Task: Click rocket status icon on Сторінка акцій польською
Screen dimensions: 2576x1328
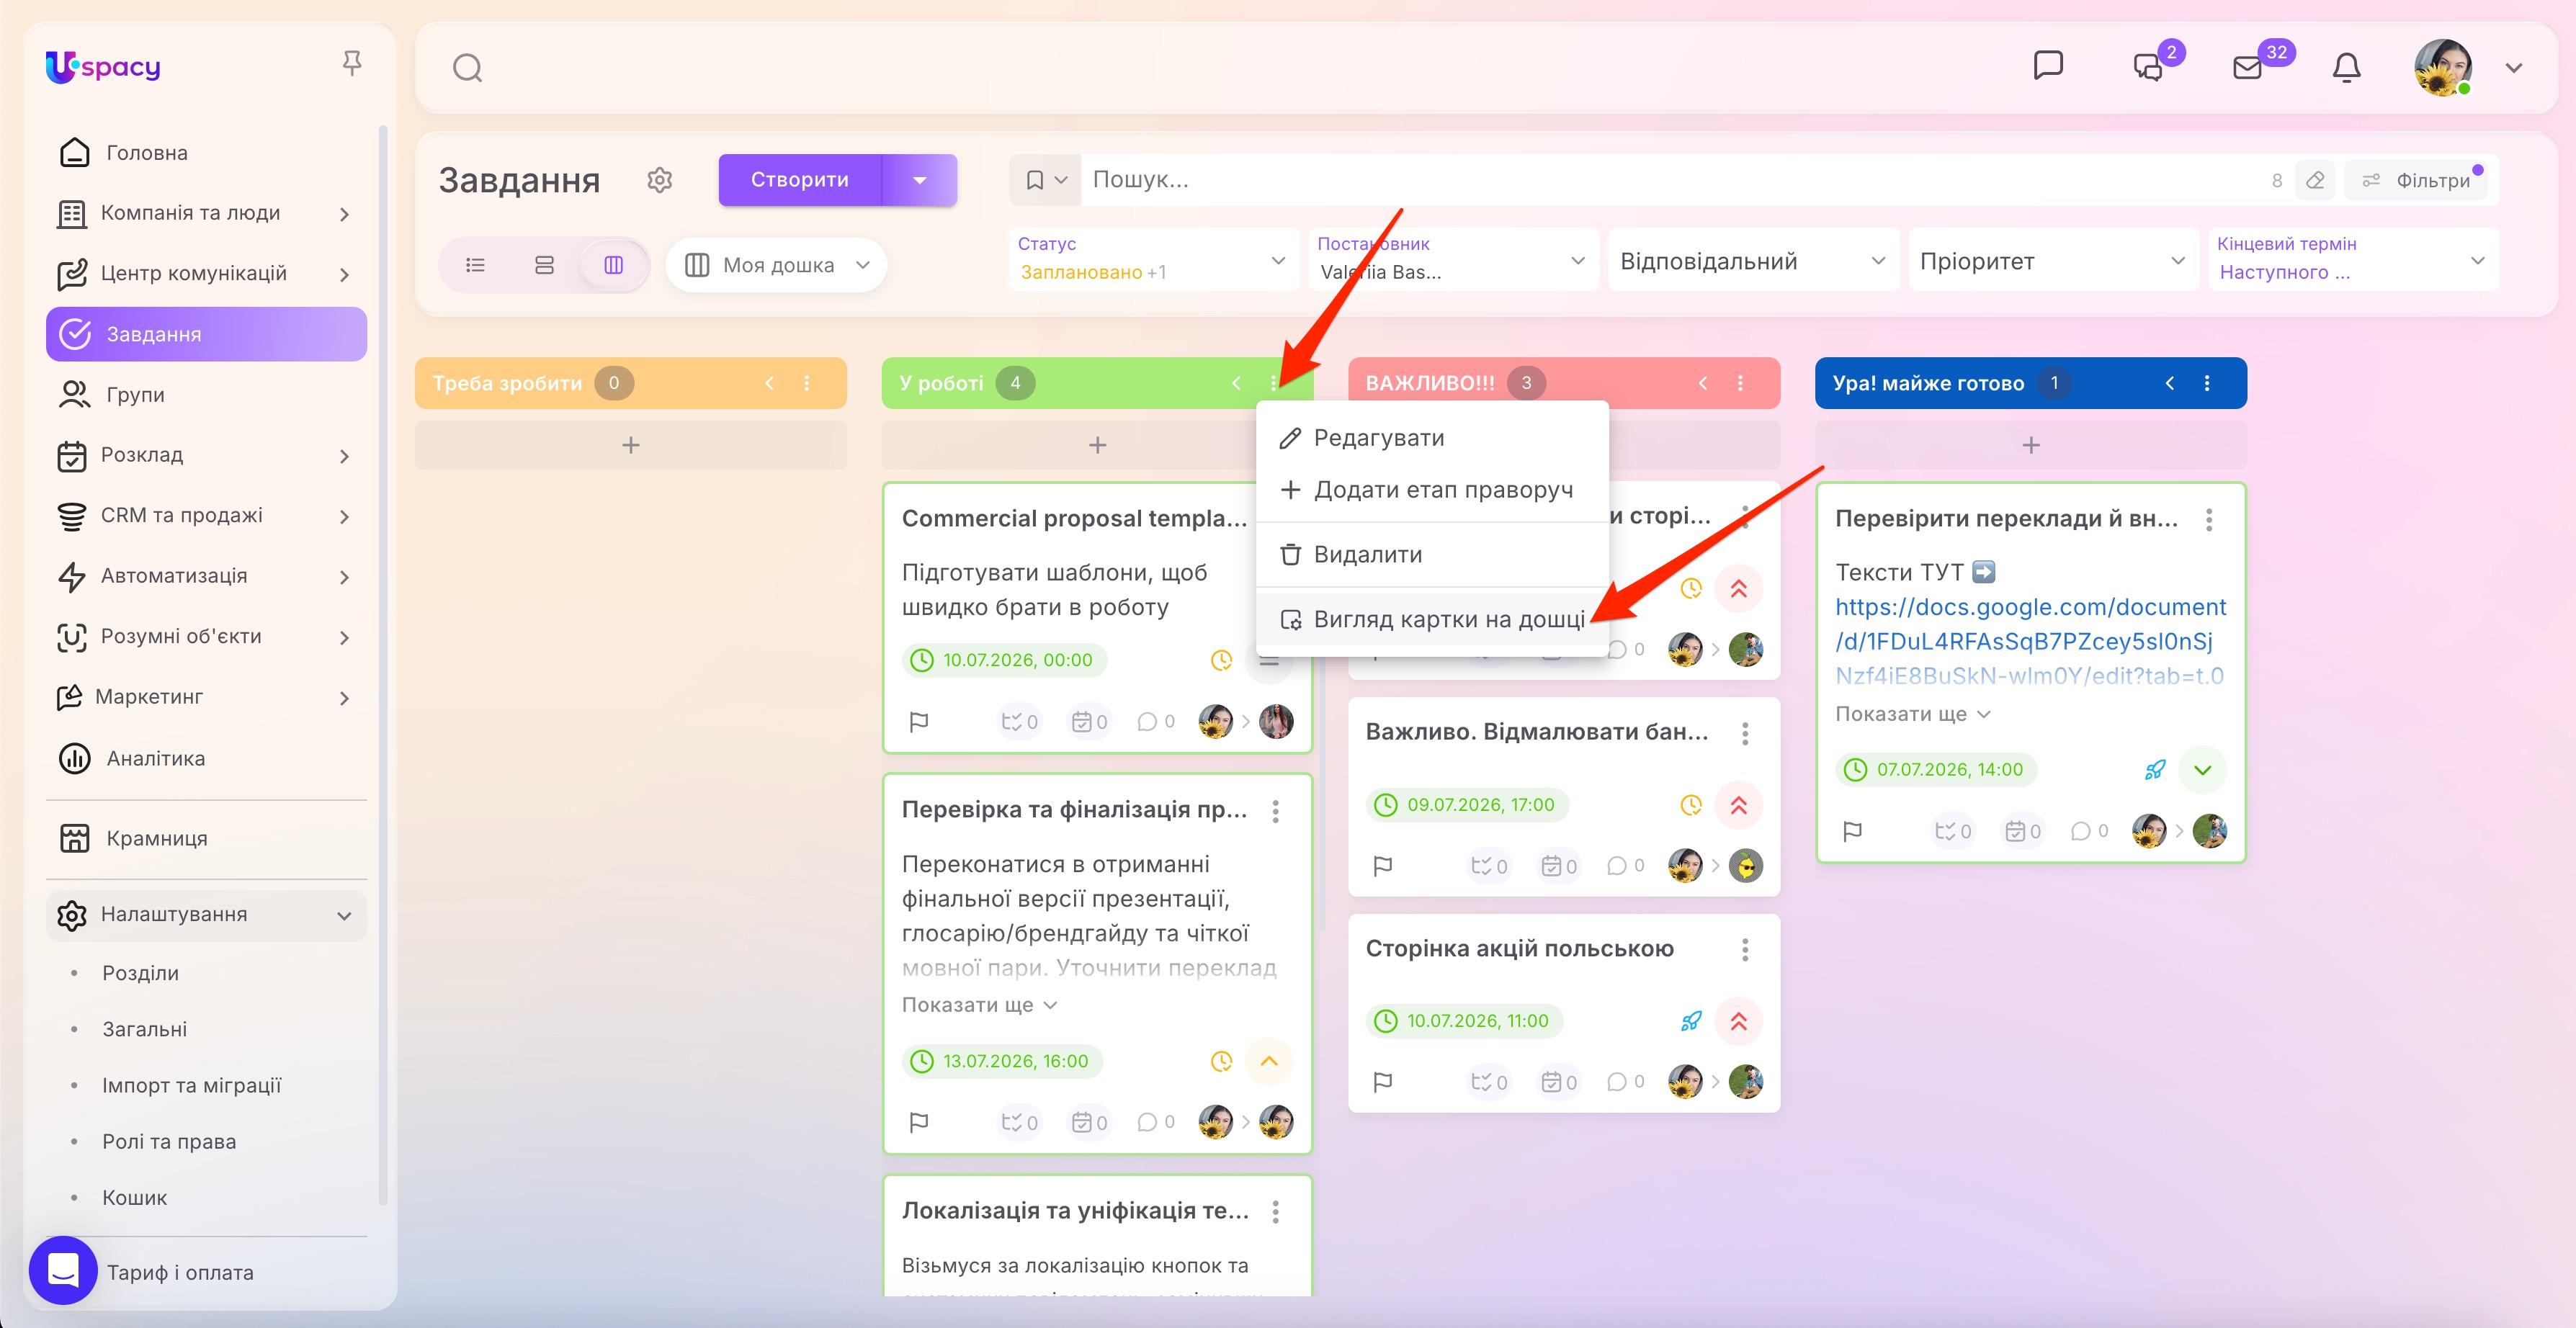Action: [x=1691, y=1021]
